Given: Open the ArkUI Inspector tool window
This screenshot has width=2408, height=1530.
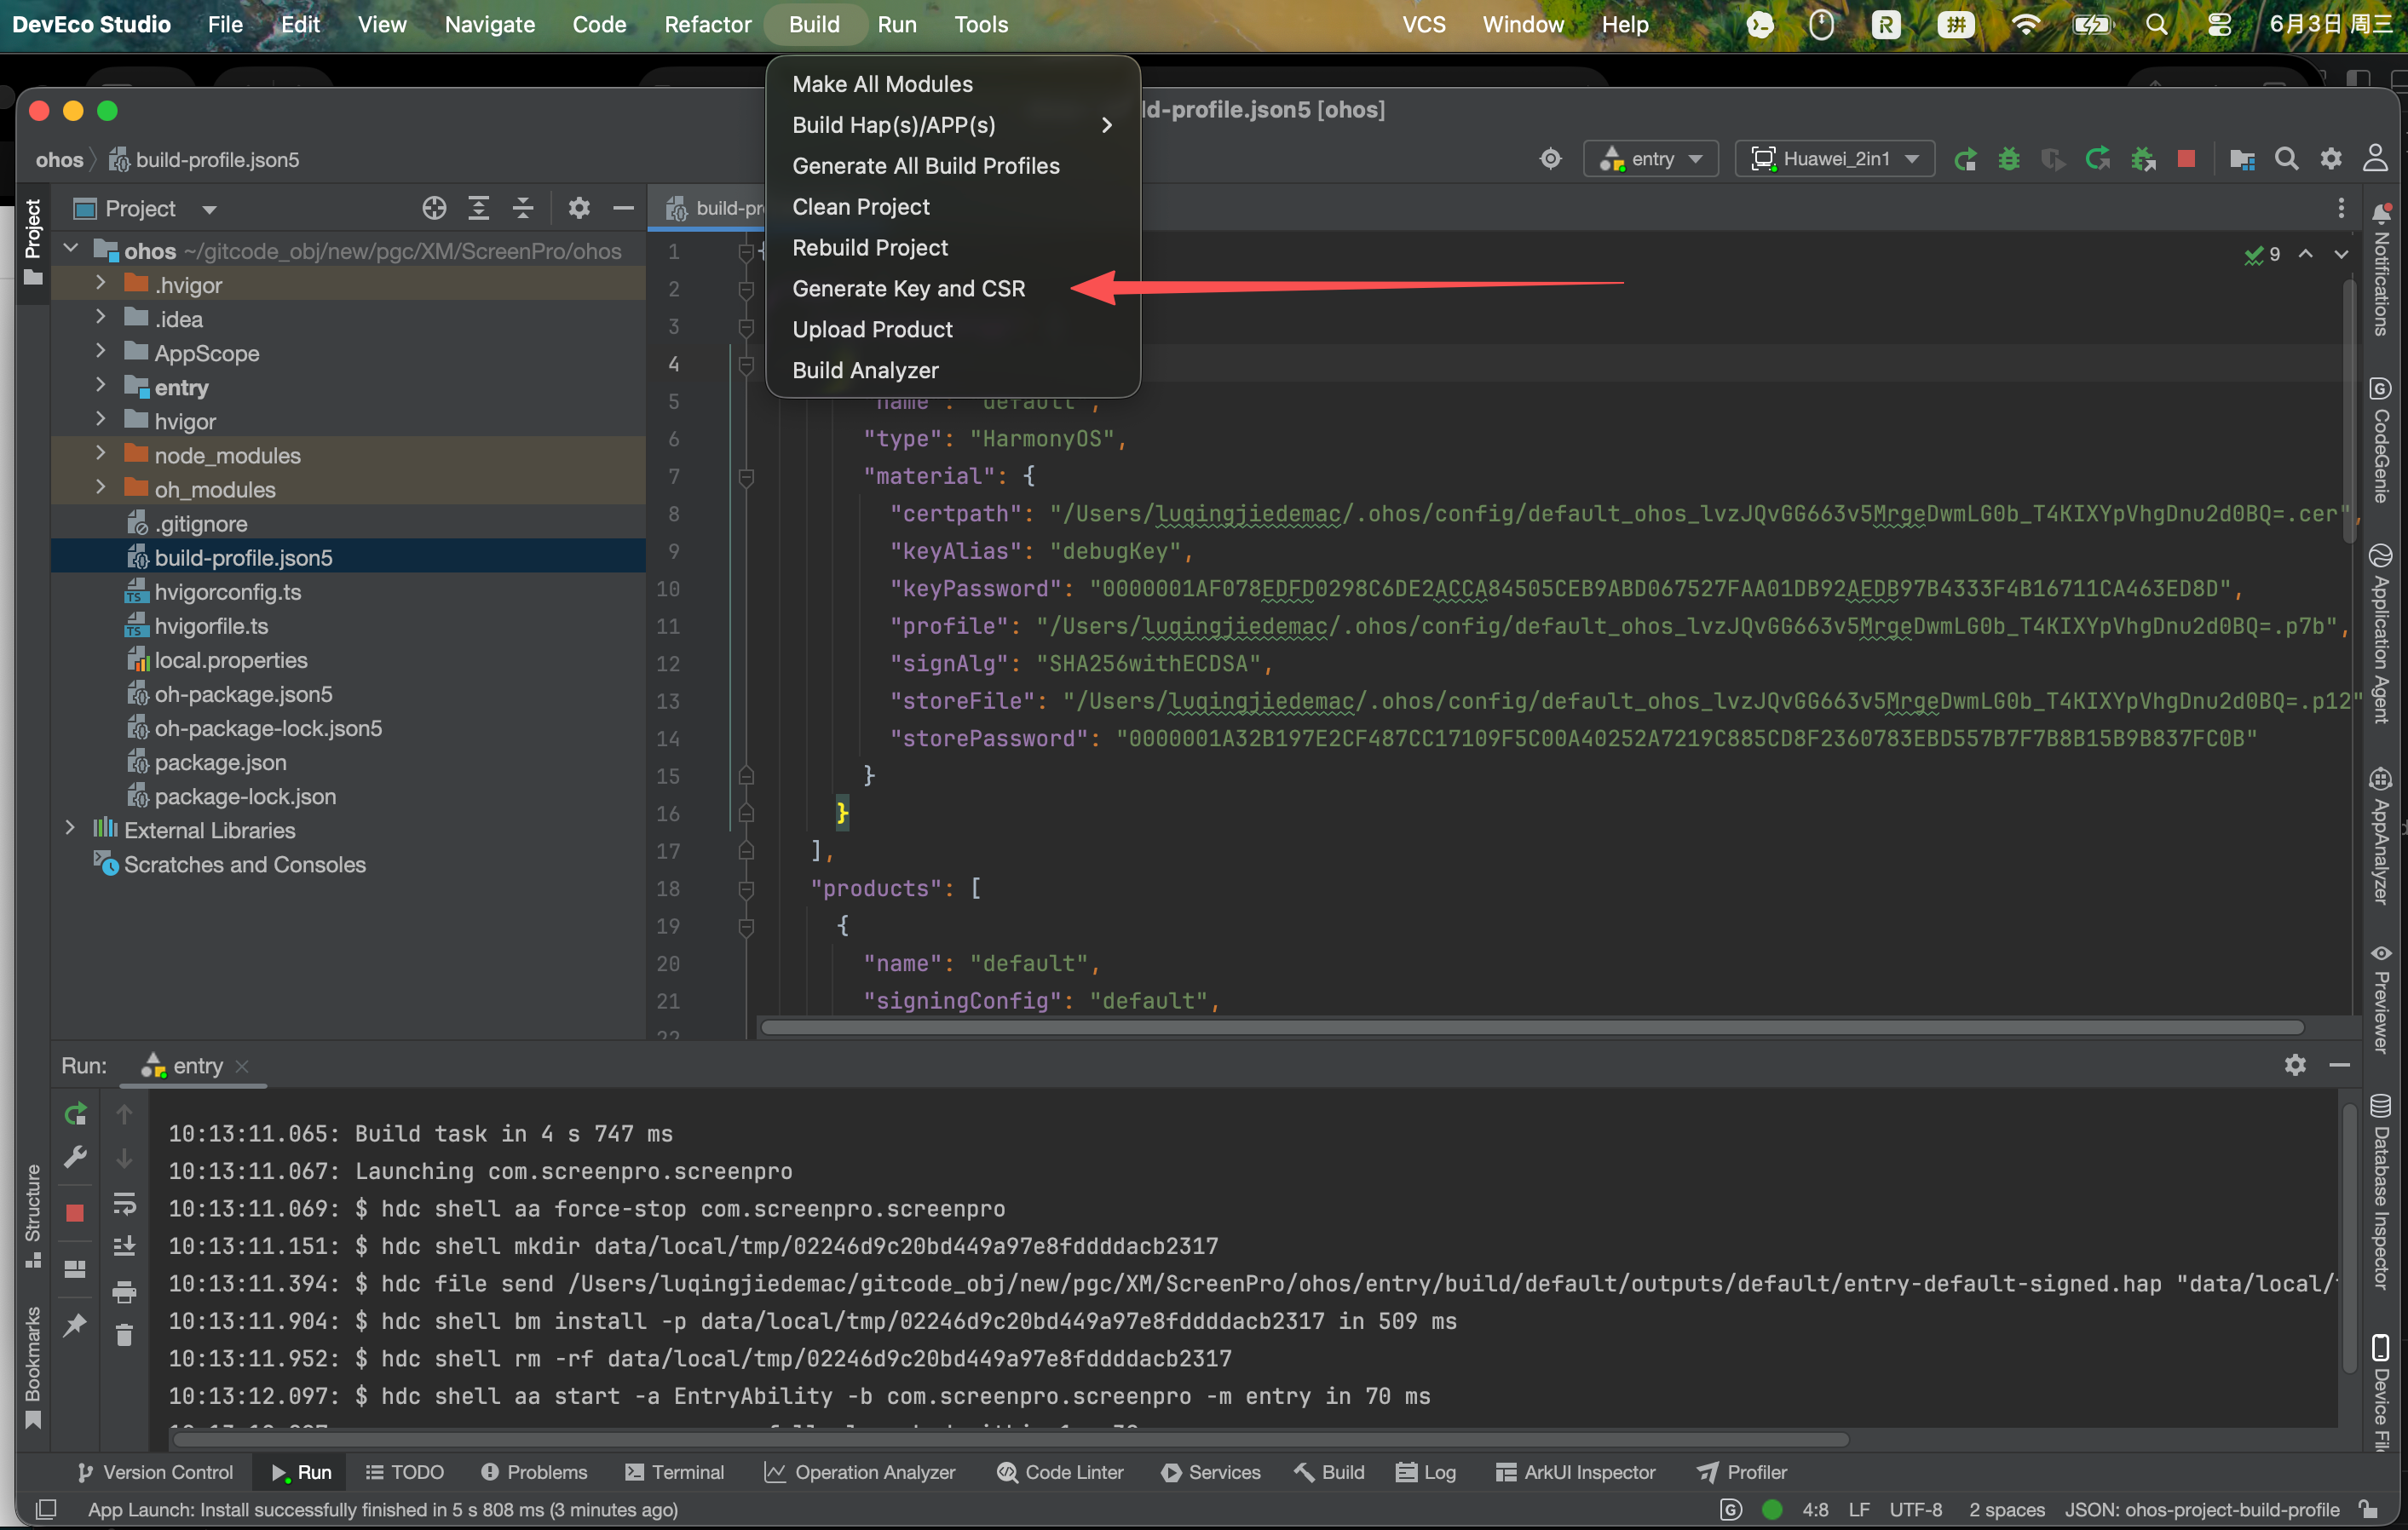Looking at the screenshot, I should pos(1576,1472).
